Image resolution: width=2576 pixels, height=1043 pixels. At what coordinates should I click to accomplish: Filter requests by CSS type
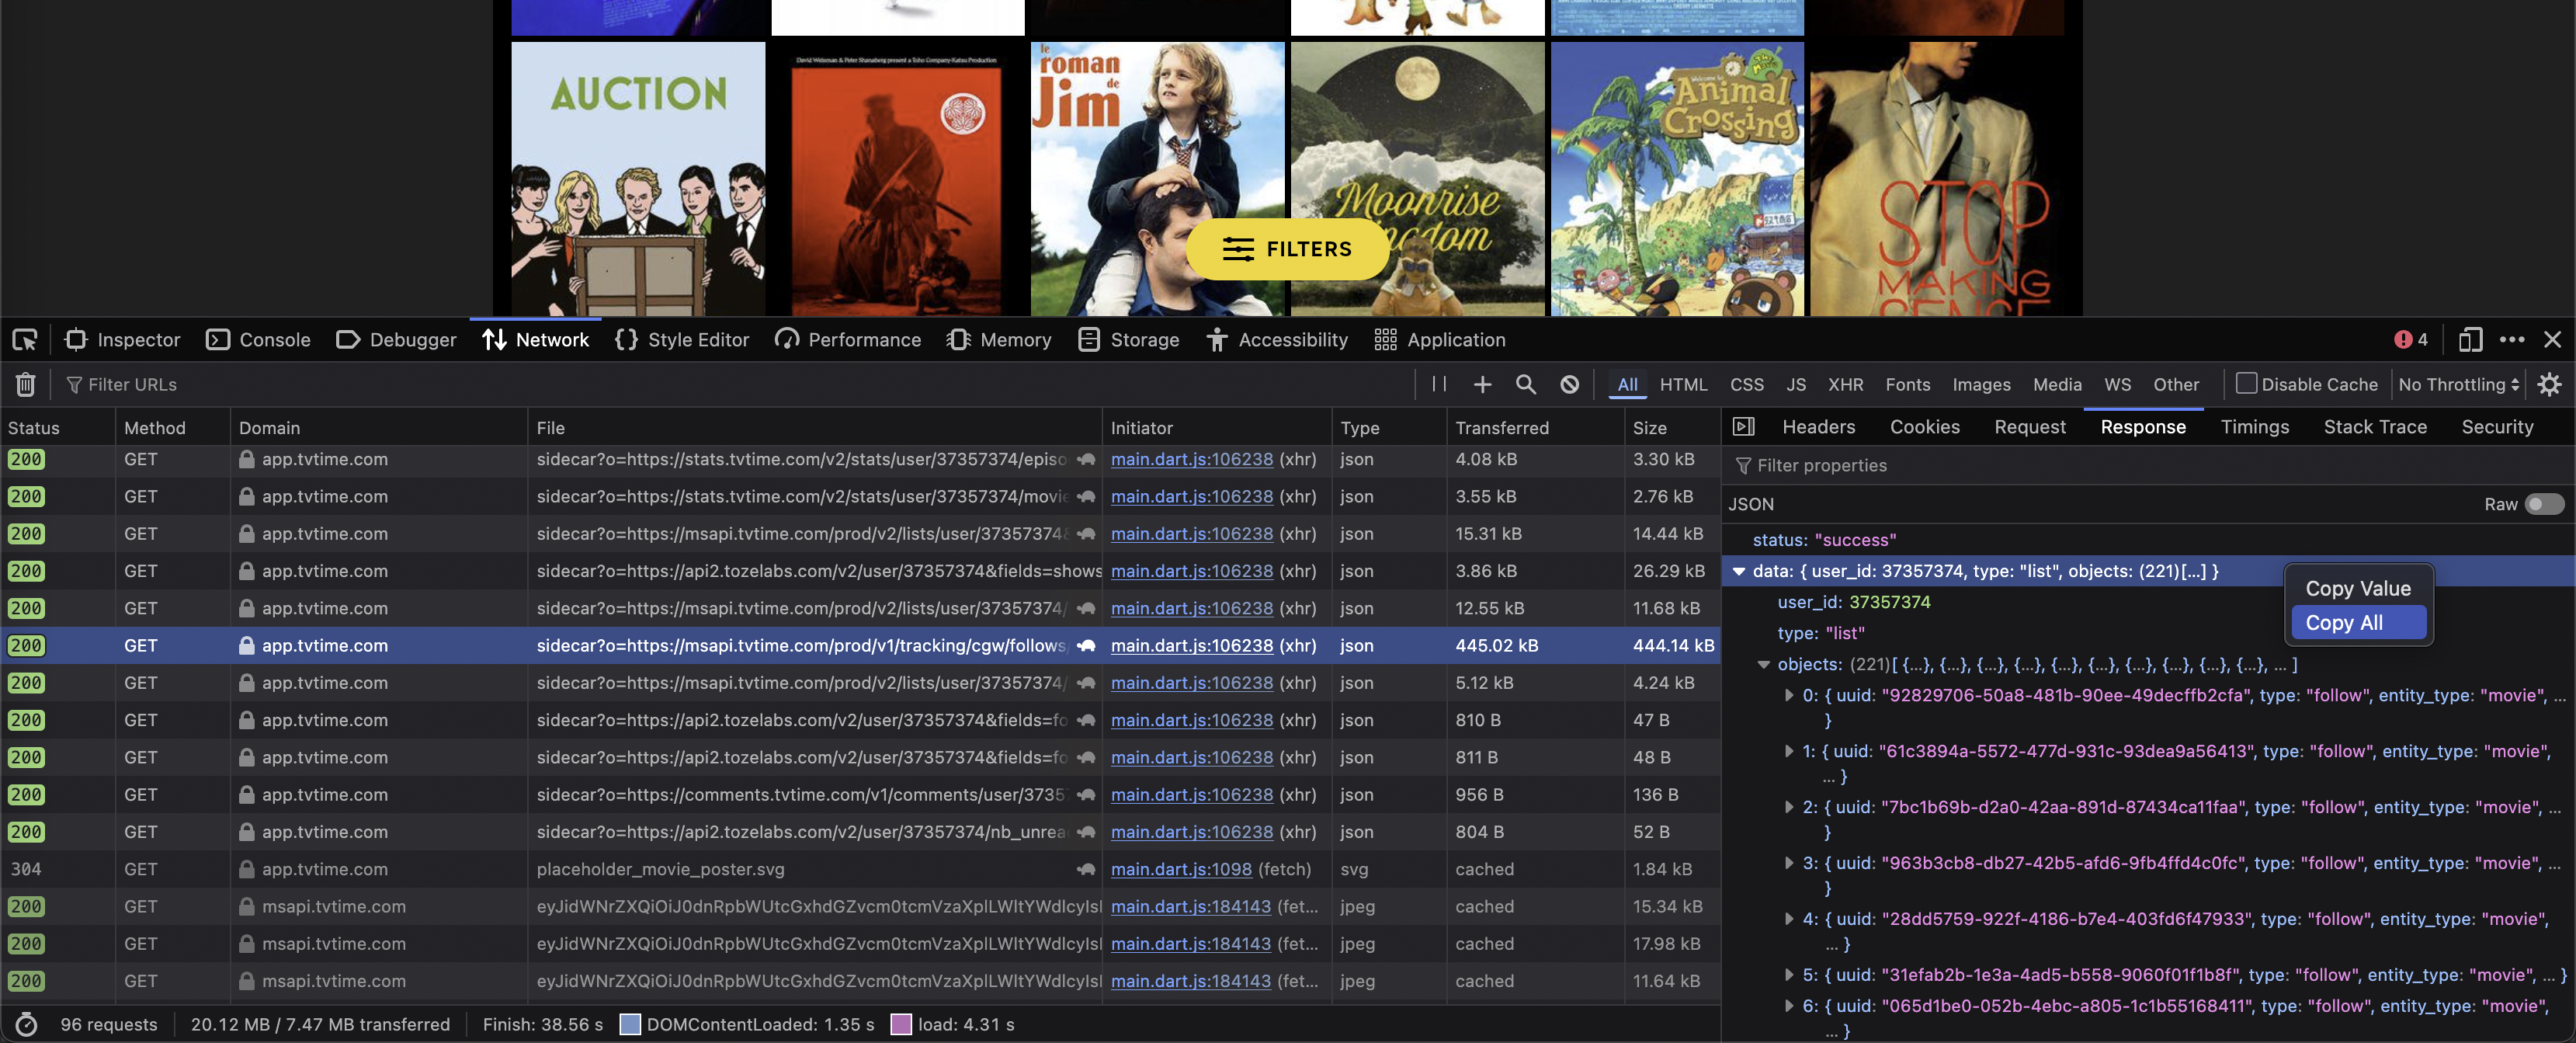[x=1746, y=384]
